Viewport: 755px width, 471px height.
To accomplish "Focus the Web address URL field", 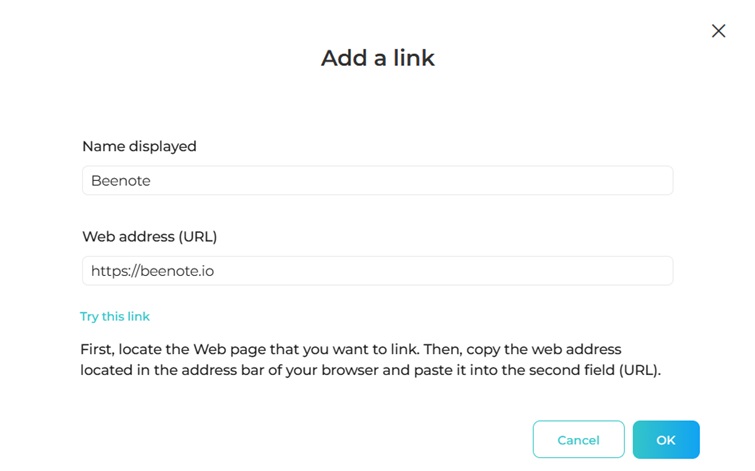I will (x=377, y=271).
